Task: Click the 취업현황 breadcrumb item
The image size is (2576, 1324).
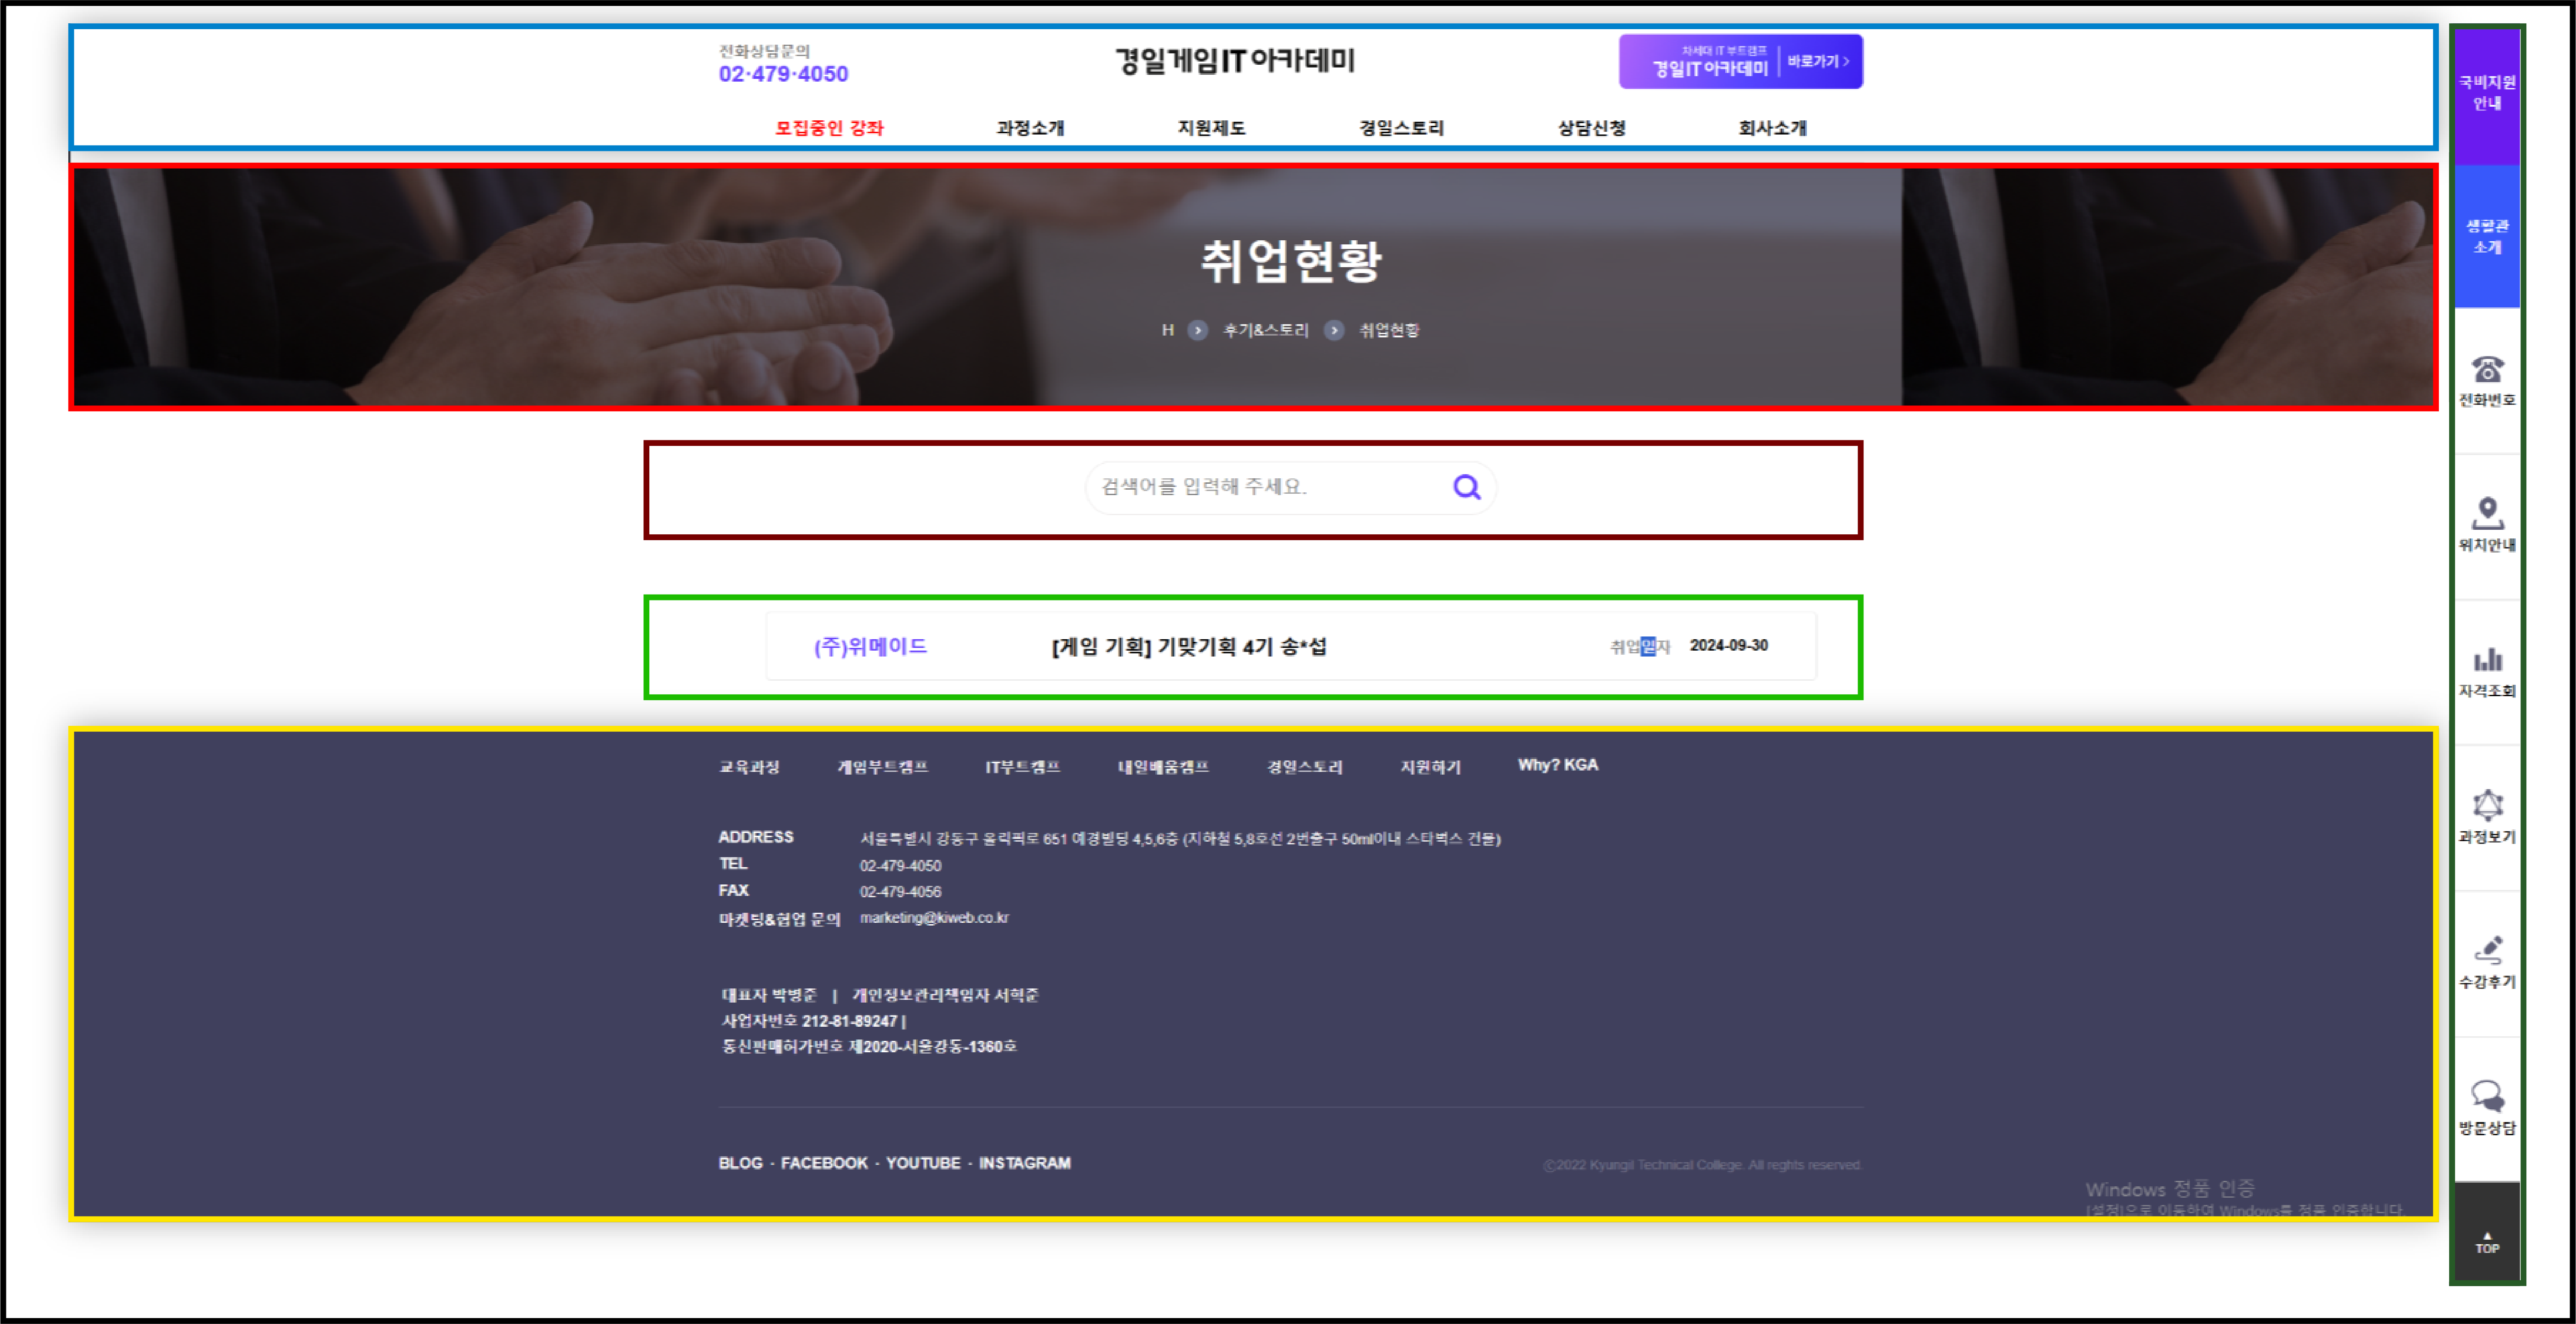Action: pyautogui.click(x=1389, y=330)
